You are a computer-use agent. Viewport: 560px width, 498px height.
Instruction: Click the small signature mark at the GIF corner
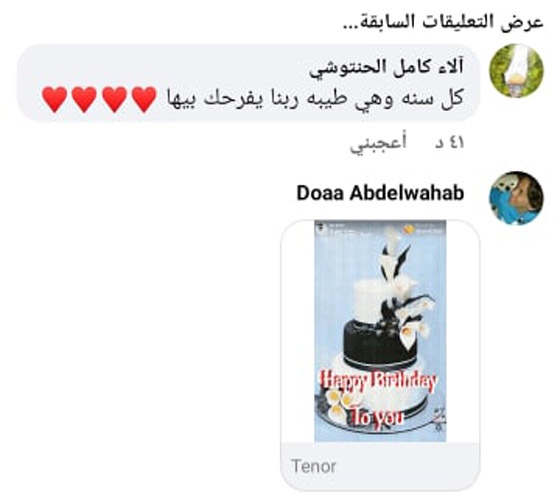tap(439, 418)
